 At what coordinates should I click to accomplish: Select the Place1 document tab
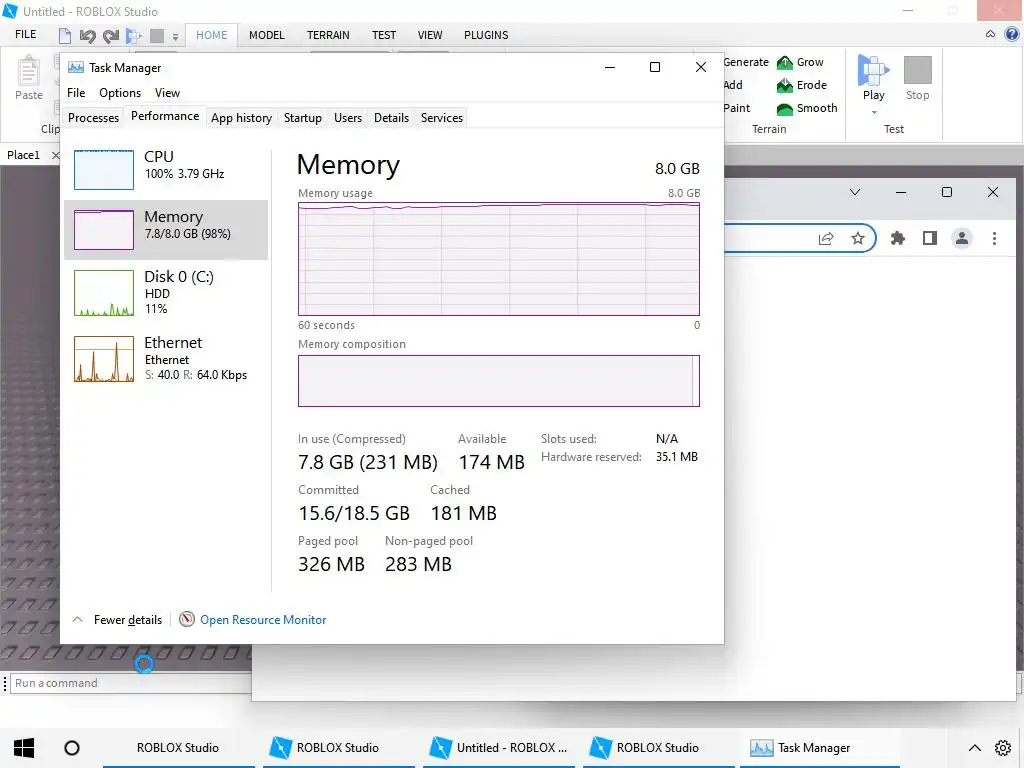coord(24,155)
